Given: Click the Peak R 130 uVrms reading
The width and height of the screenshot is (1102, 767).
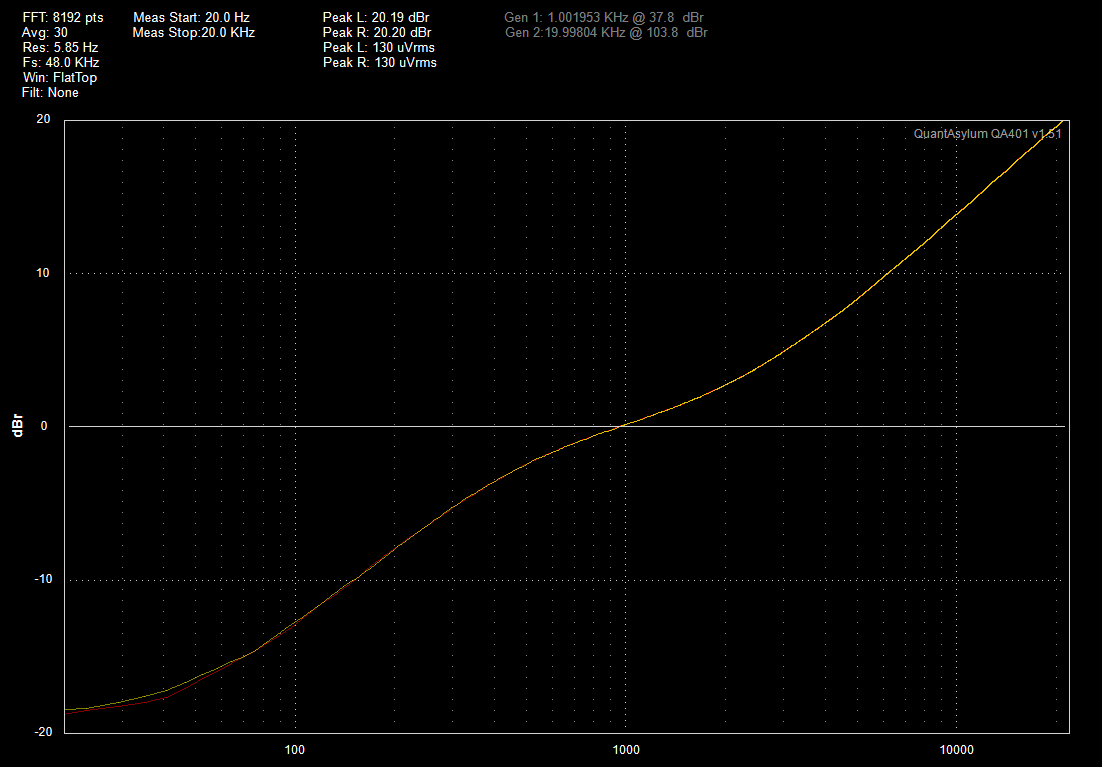Looking at the screenshot, I should coord(379,62).
